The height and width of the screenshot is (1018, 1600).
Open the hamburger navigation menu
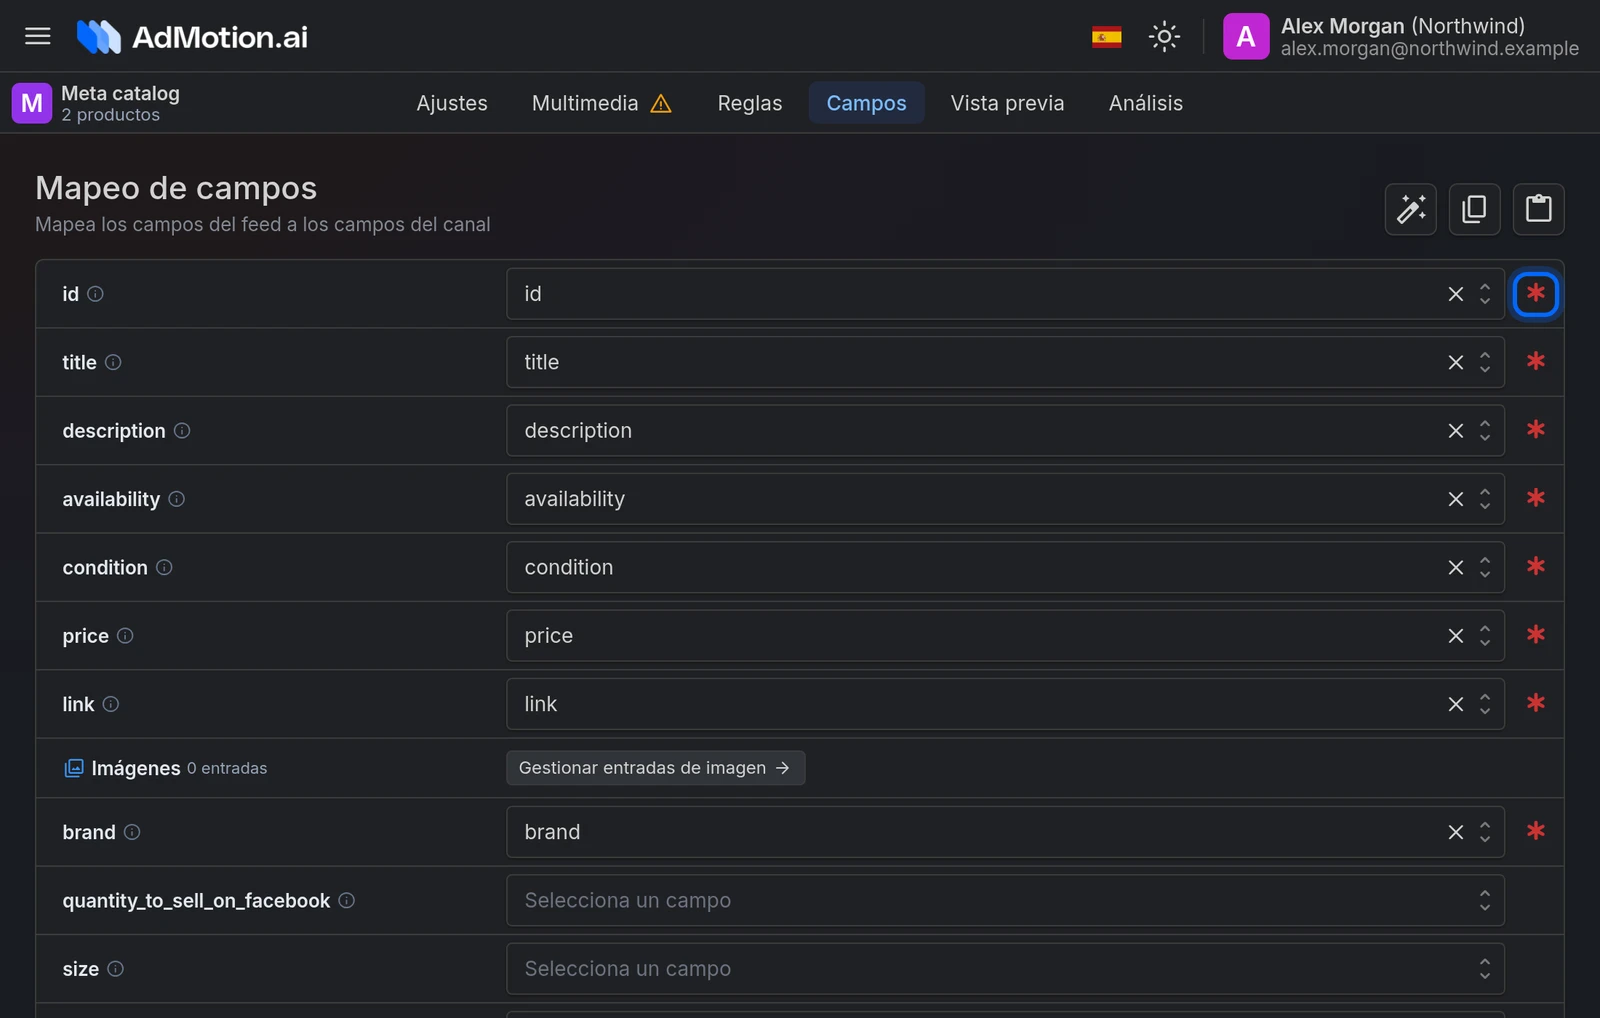pyautogui.click(x=38, y=36)
